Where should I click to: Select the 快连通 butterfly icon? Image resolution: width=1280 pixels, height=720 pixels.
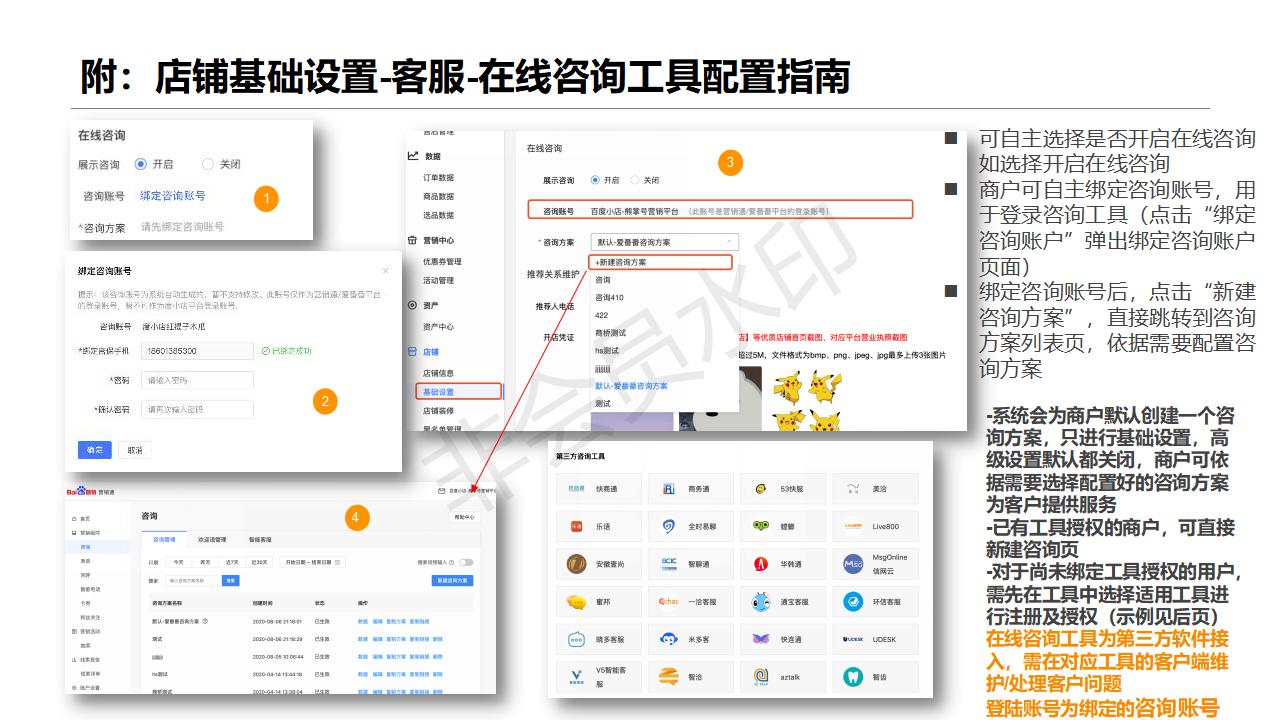(761, 639)
